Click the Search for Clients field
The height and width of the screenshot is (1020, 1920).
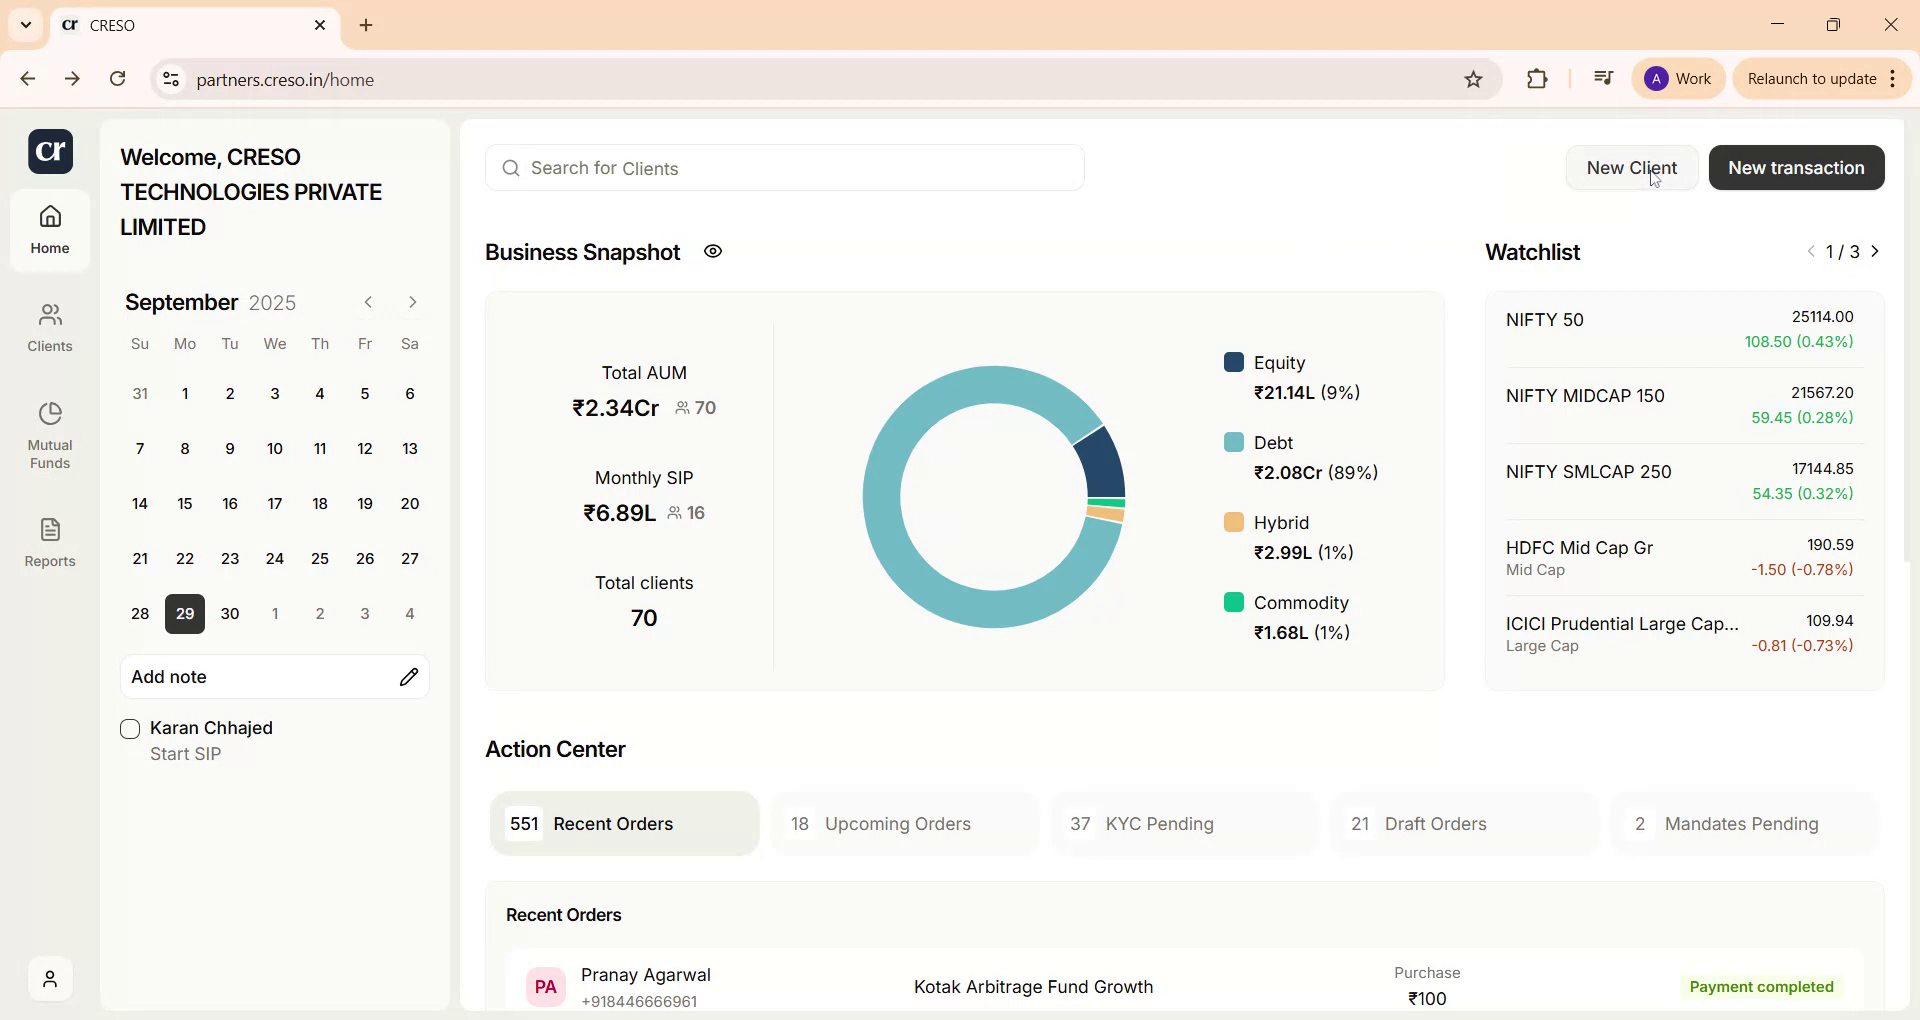(784, 168)
